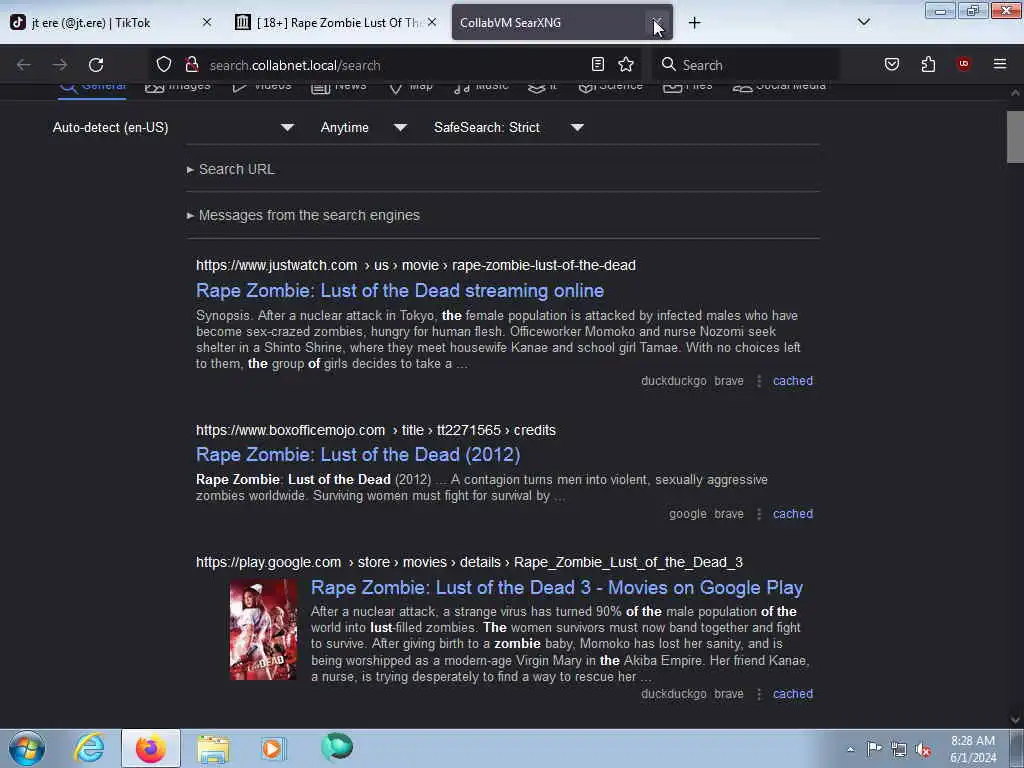Viewport: 1024px width, 768px height.
Task: Open the Extensions puzzle icon
Action: [x=928, y=64]
